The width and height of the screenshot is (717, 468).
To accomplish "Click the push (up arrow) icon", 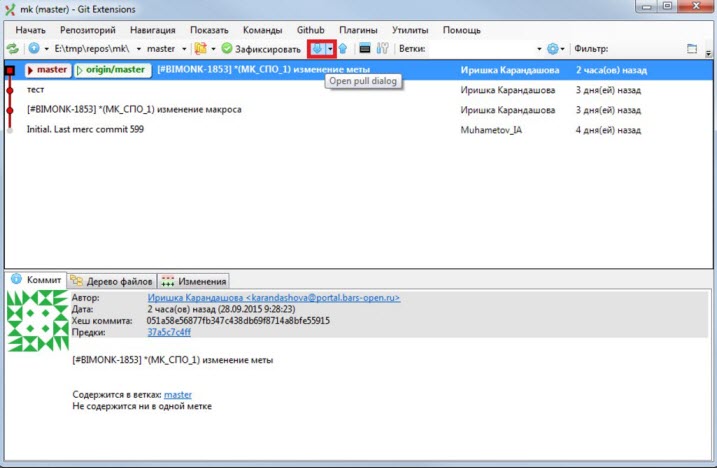I will tap(343, 48).
